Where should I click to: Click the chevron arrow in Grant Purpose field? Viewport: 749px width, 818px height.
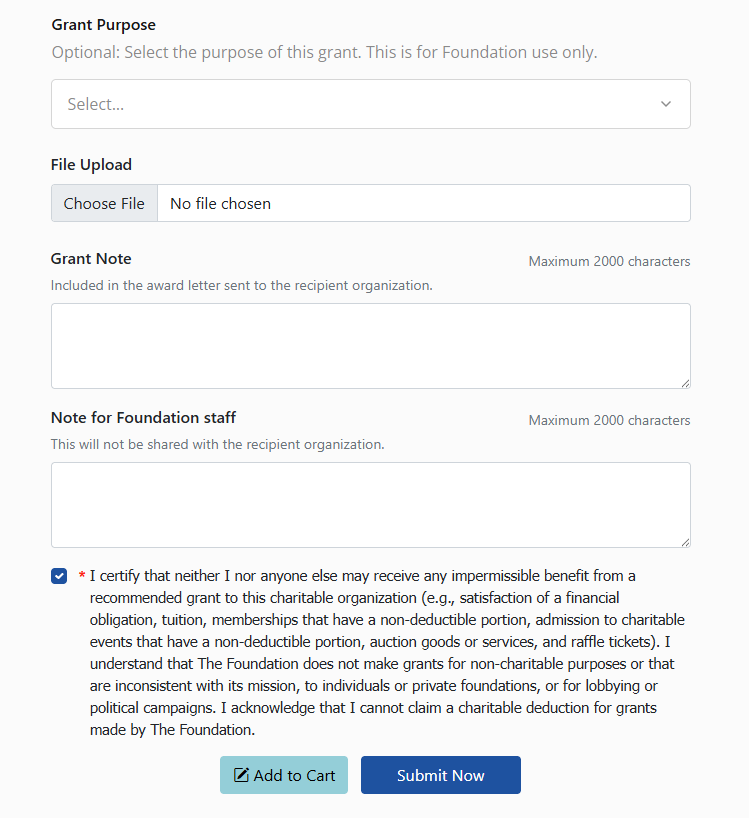666,104
